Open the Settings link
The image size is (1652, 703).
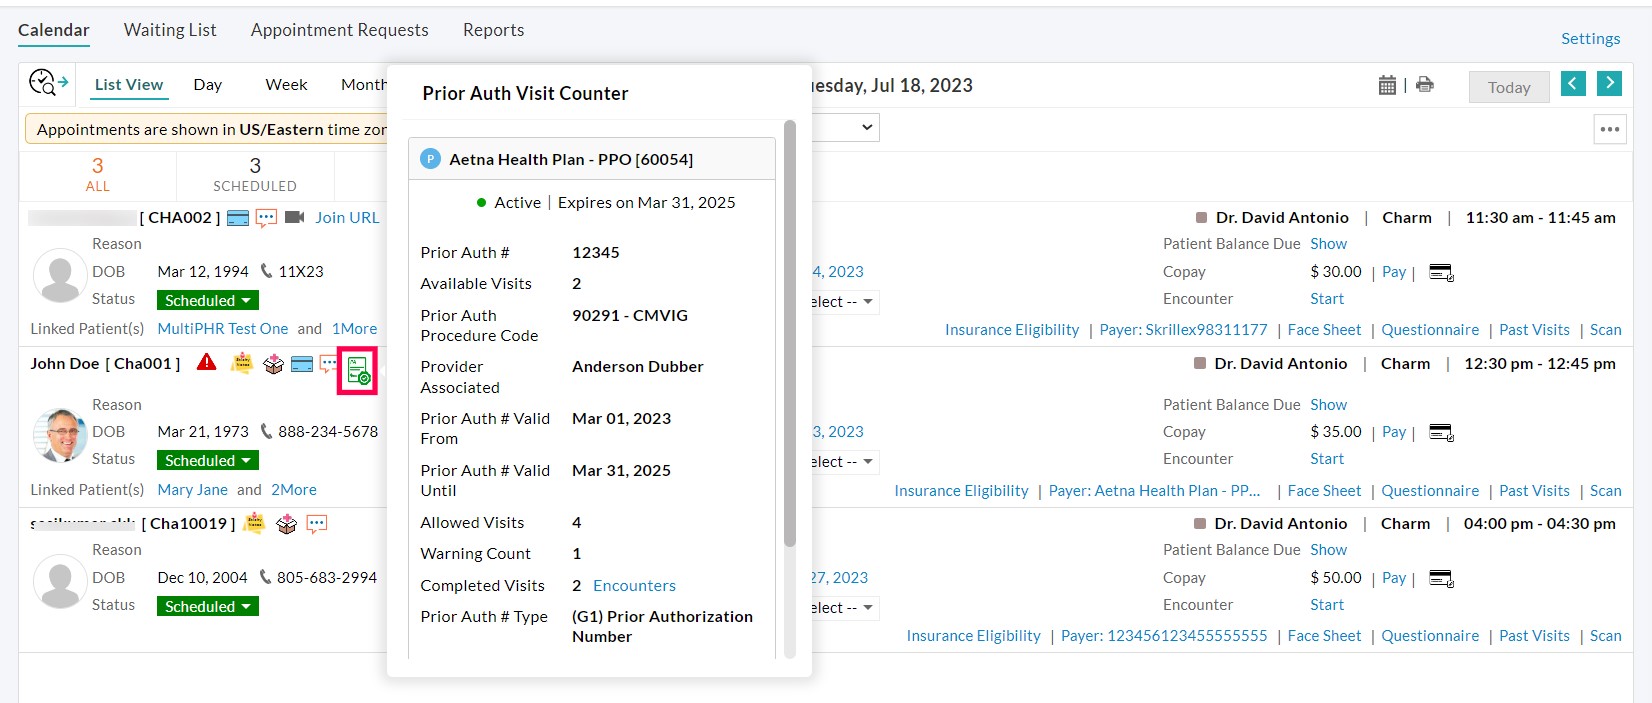click(1590, 38)
